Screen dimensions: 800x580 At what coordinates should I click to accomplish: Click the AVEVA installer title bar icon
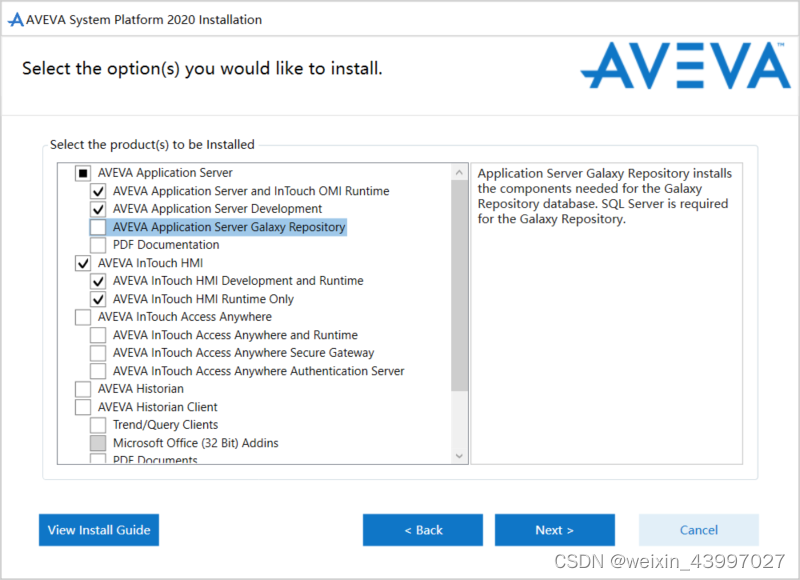click(16, 19)
